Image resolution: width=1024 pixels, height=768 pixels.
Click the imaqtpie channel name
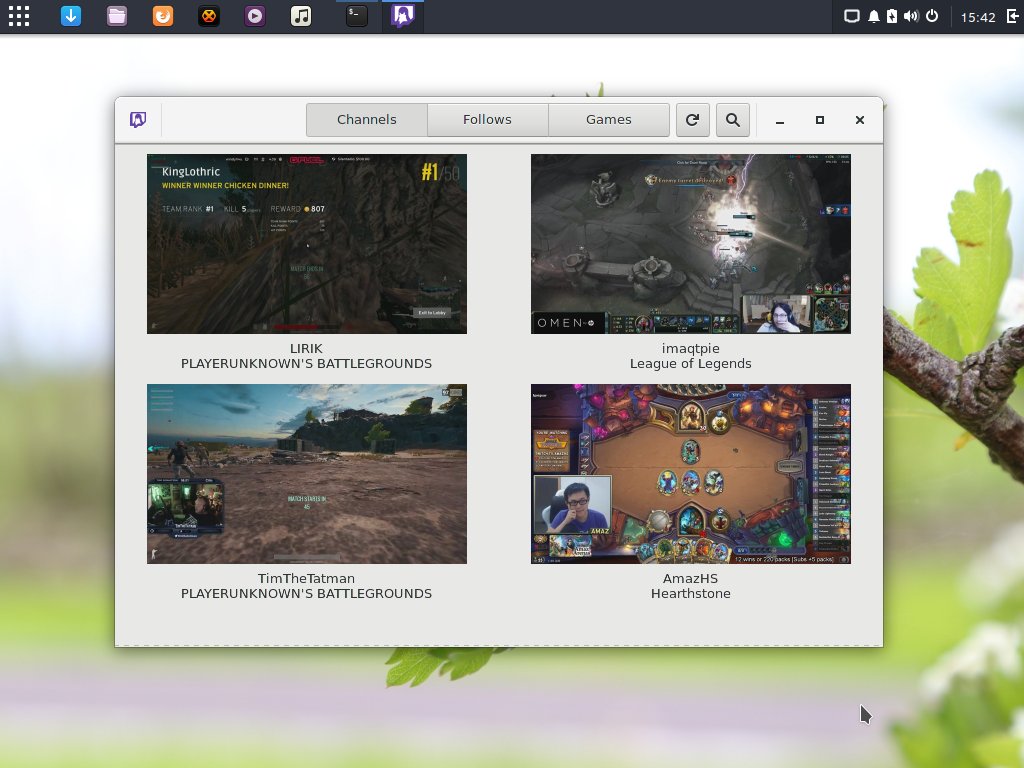690,349
